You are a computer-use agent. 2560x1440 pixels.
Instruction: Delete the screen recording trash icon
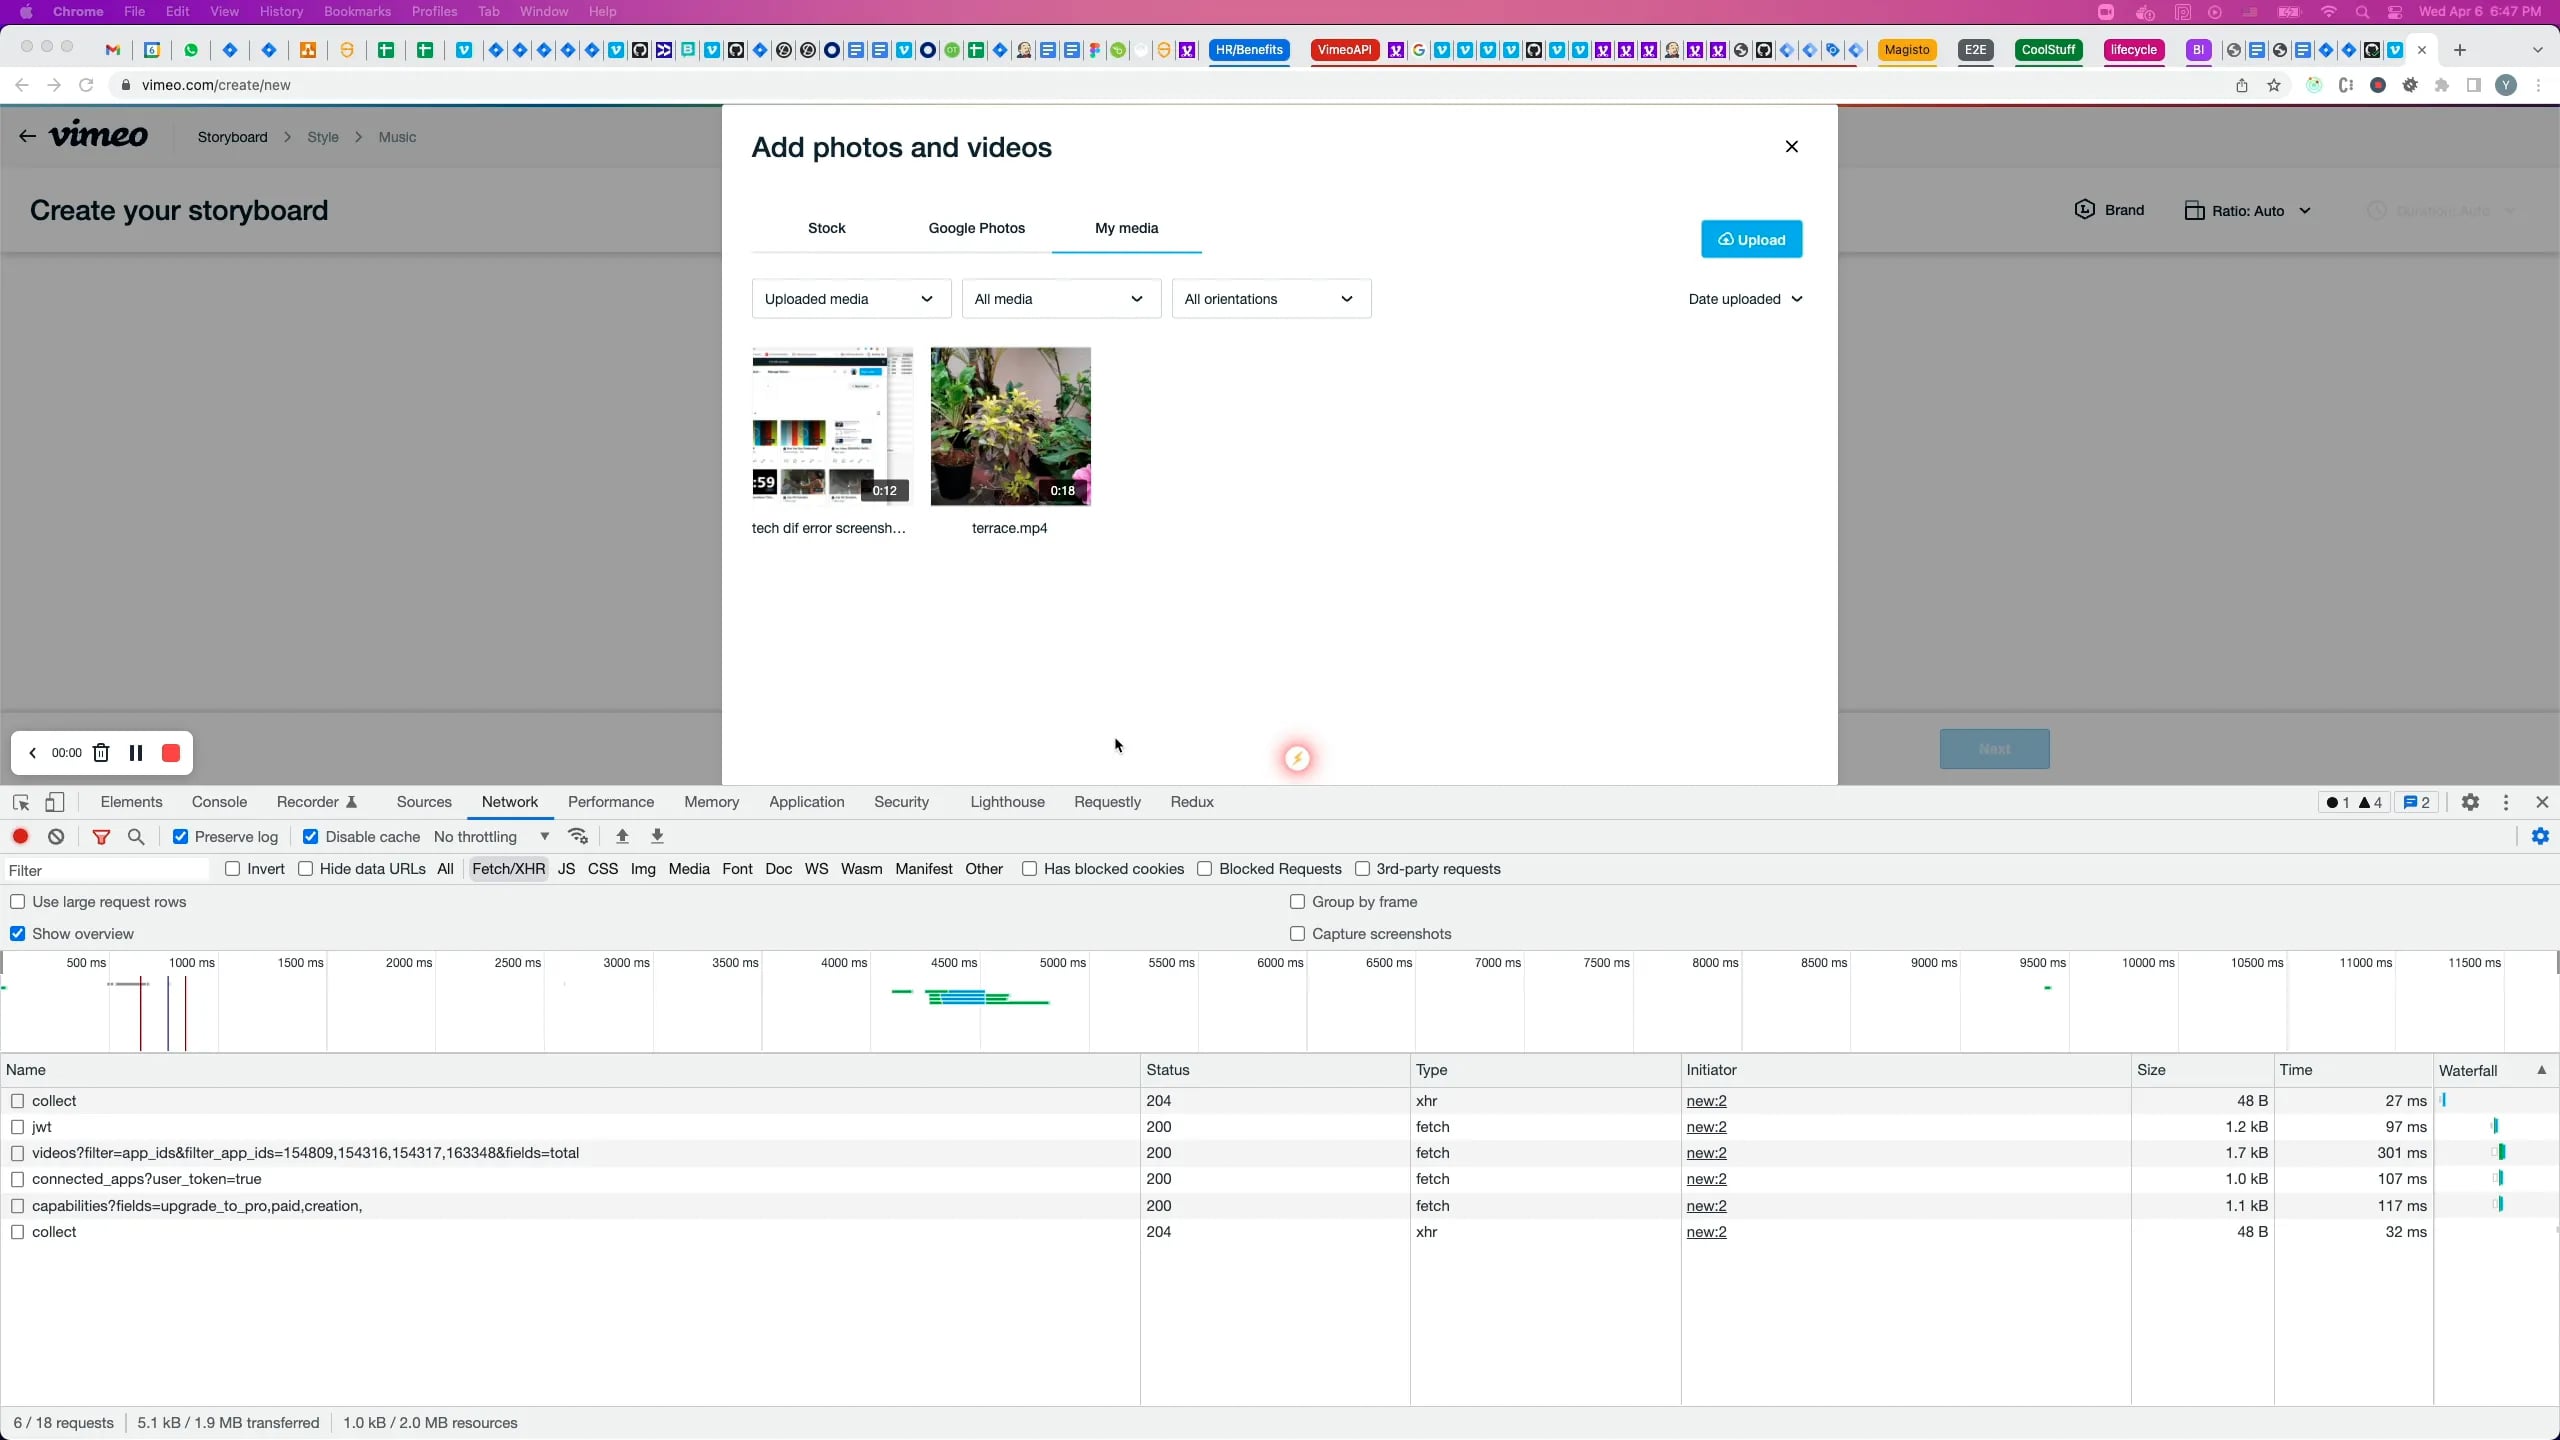(101, 753)
